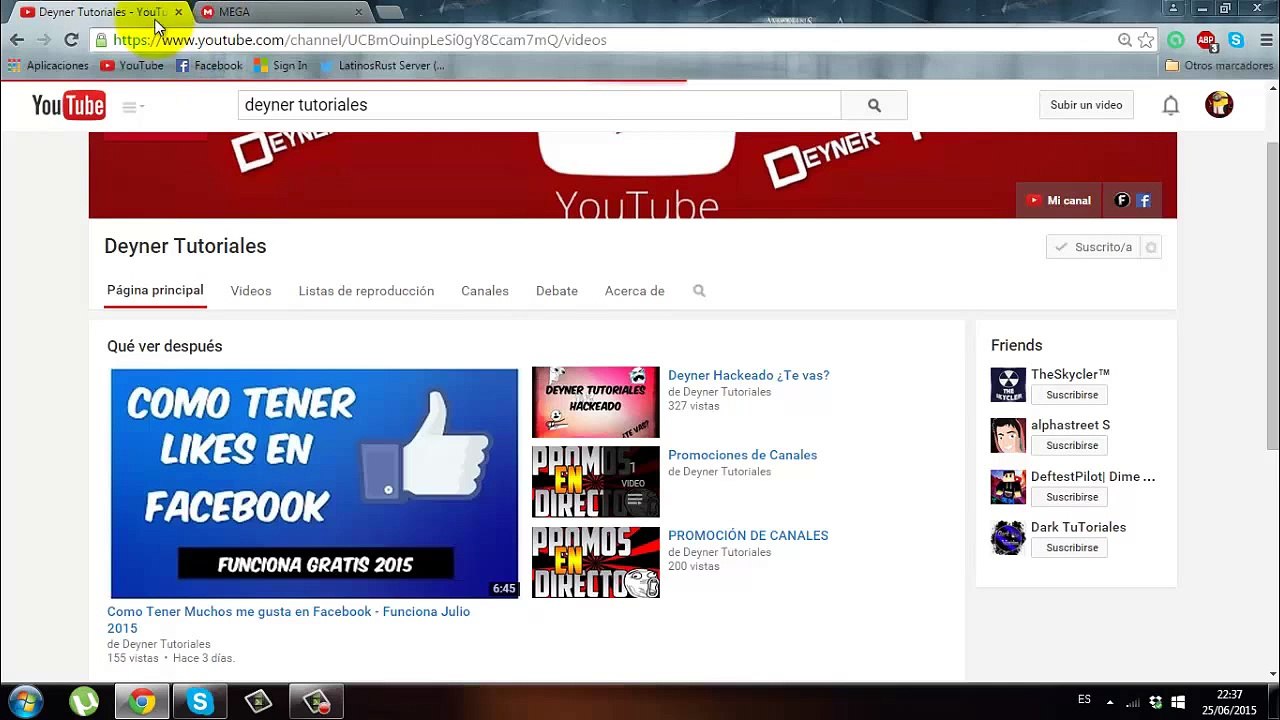Open Promociones de Canales playlist link
Image resolution: width=1280 pixels, height=720 pixels.
(x=743, y=455)
